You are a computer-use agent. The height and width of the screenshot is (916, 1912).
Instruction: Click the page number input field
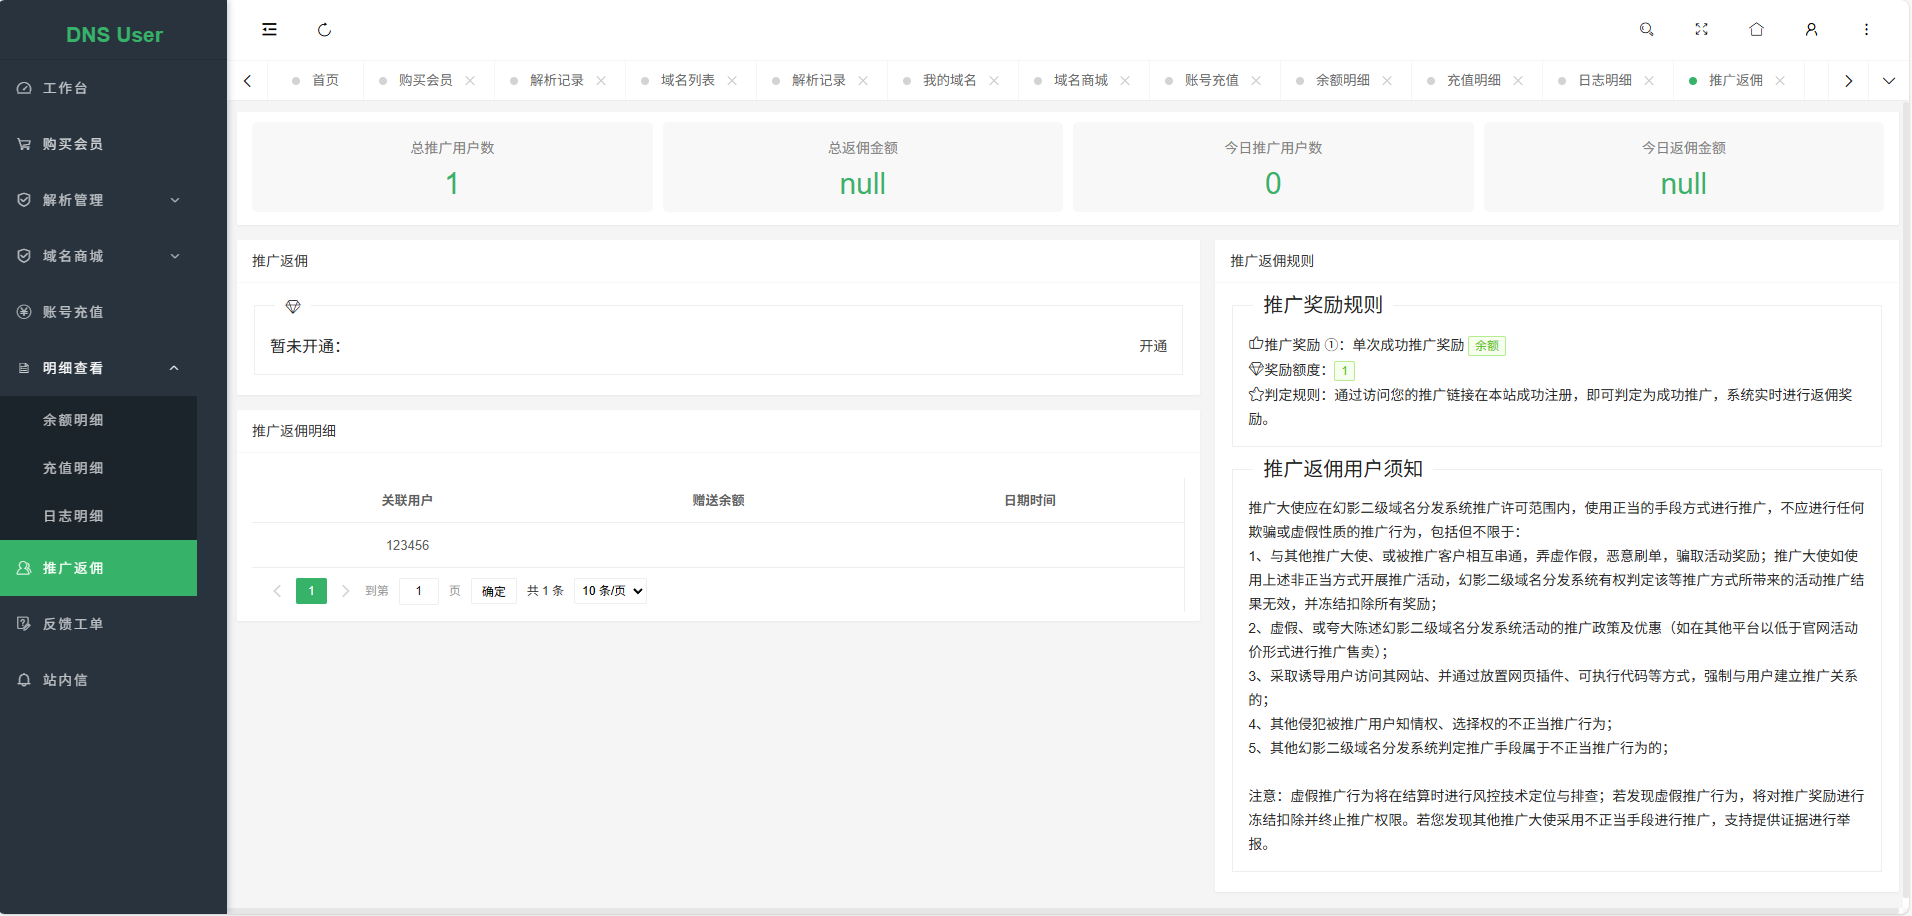[x=419, y=591]
